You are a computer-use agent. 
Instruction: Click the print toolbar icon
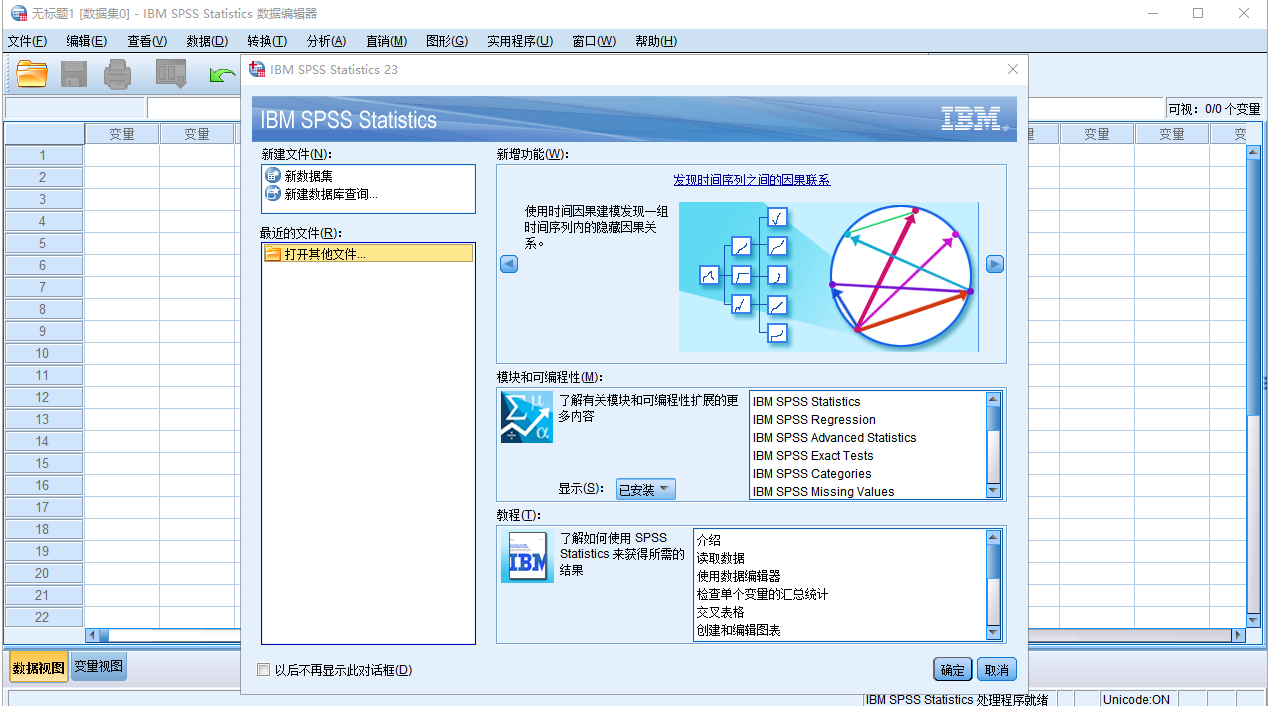point(118,74)
